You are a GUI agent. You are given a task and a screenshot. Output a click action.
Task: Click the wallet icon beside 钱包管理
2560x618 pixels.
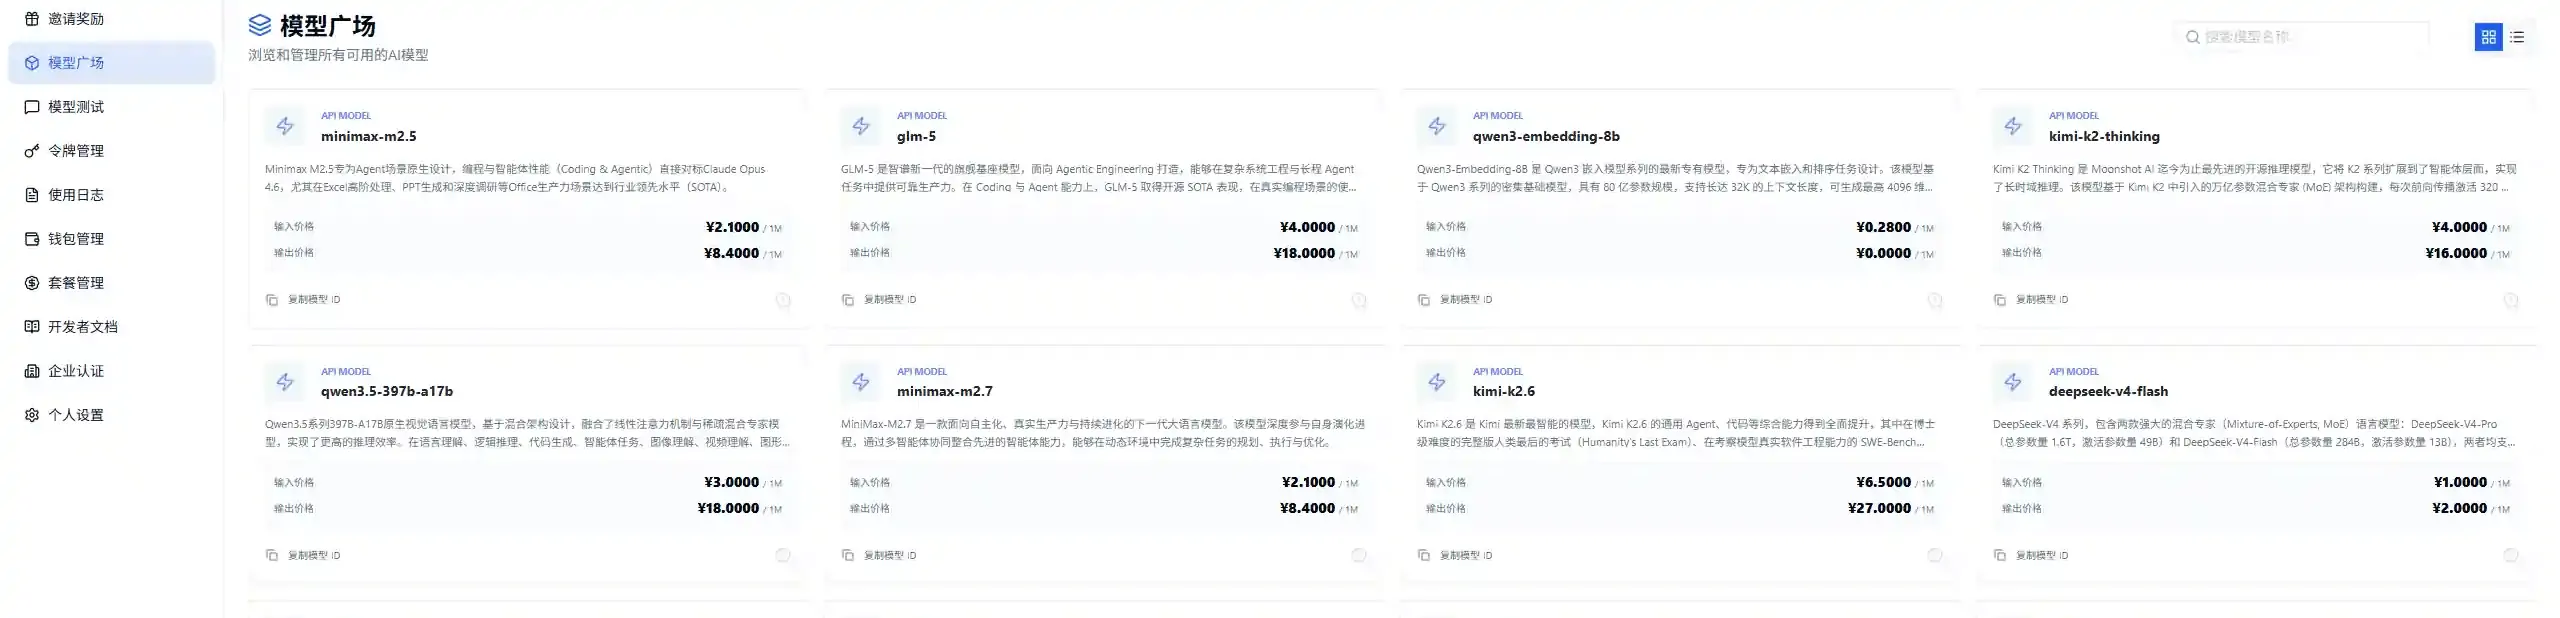click(x=32, y=239)
